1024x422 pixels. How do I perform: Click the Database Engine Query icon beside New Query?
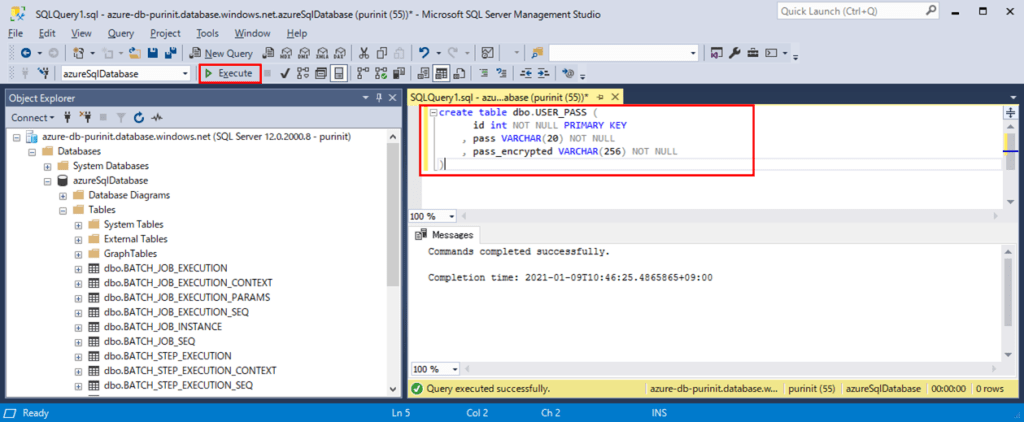pyautogui.click(x=268, y=54)
